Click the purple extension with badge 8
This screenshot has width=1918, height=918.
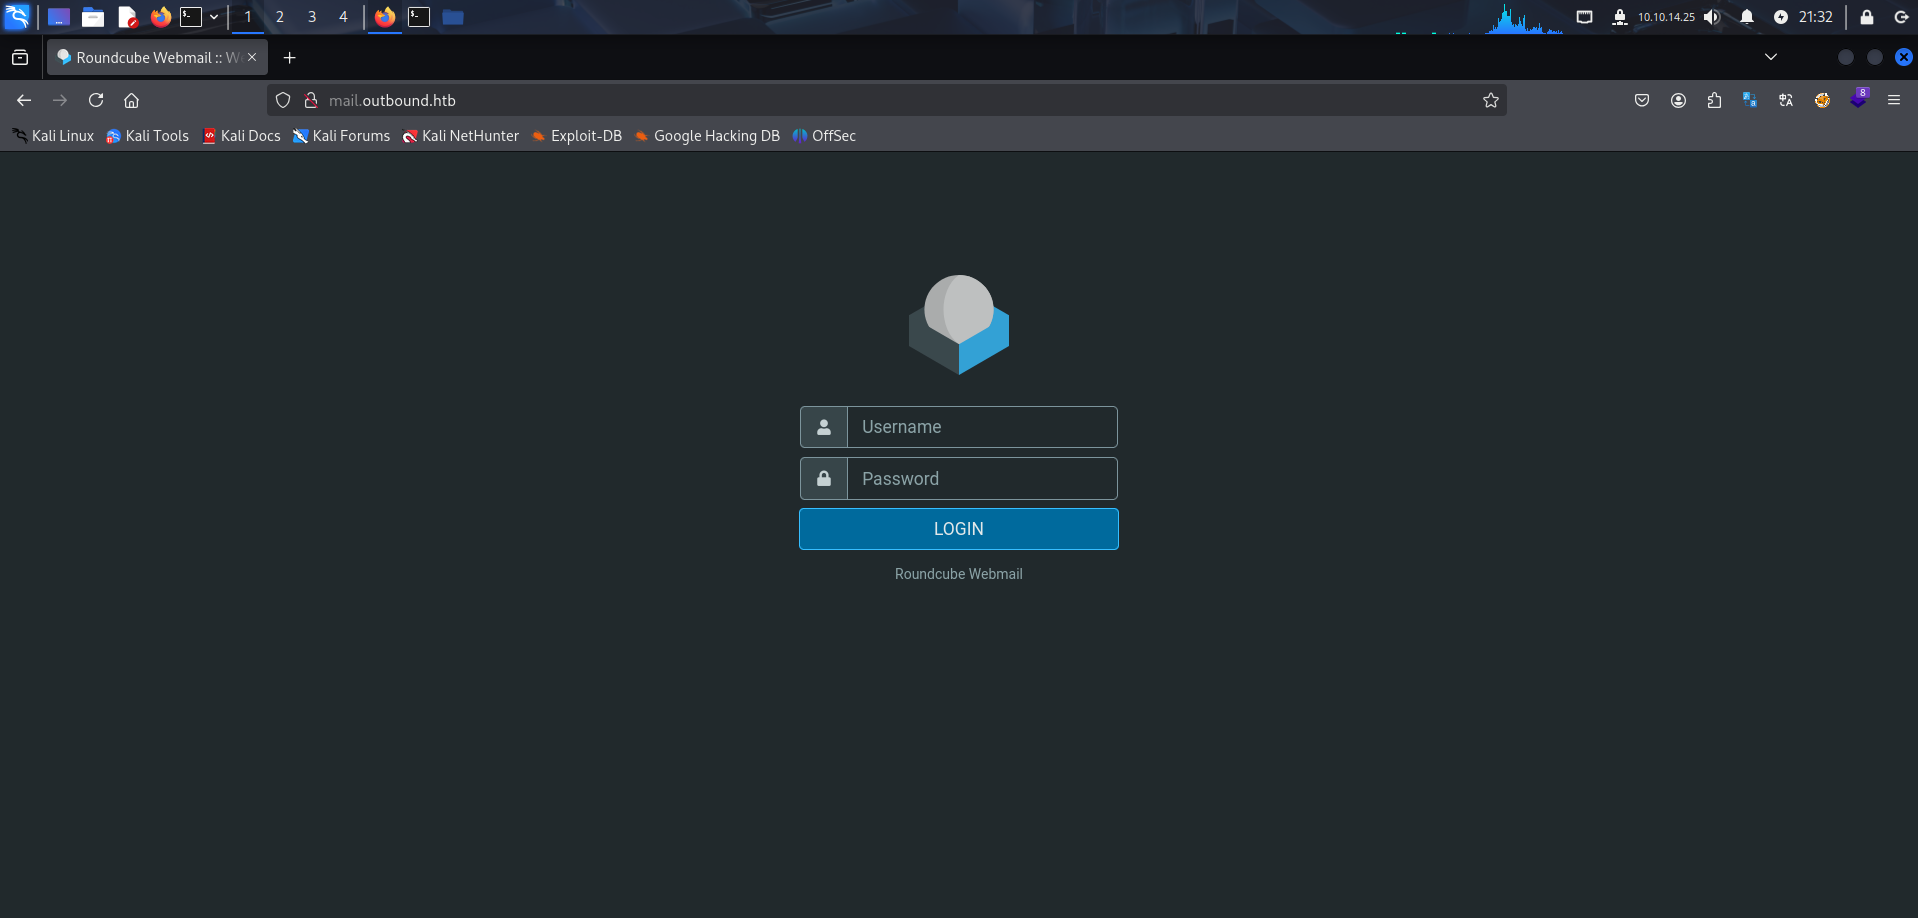tap(1858, 99)
